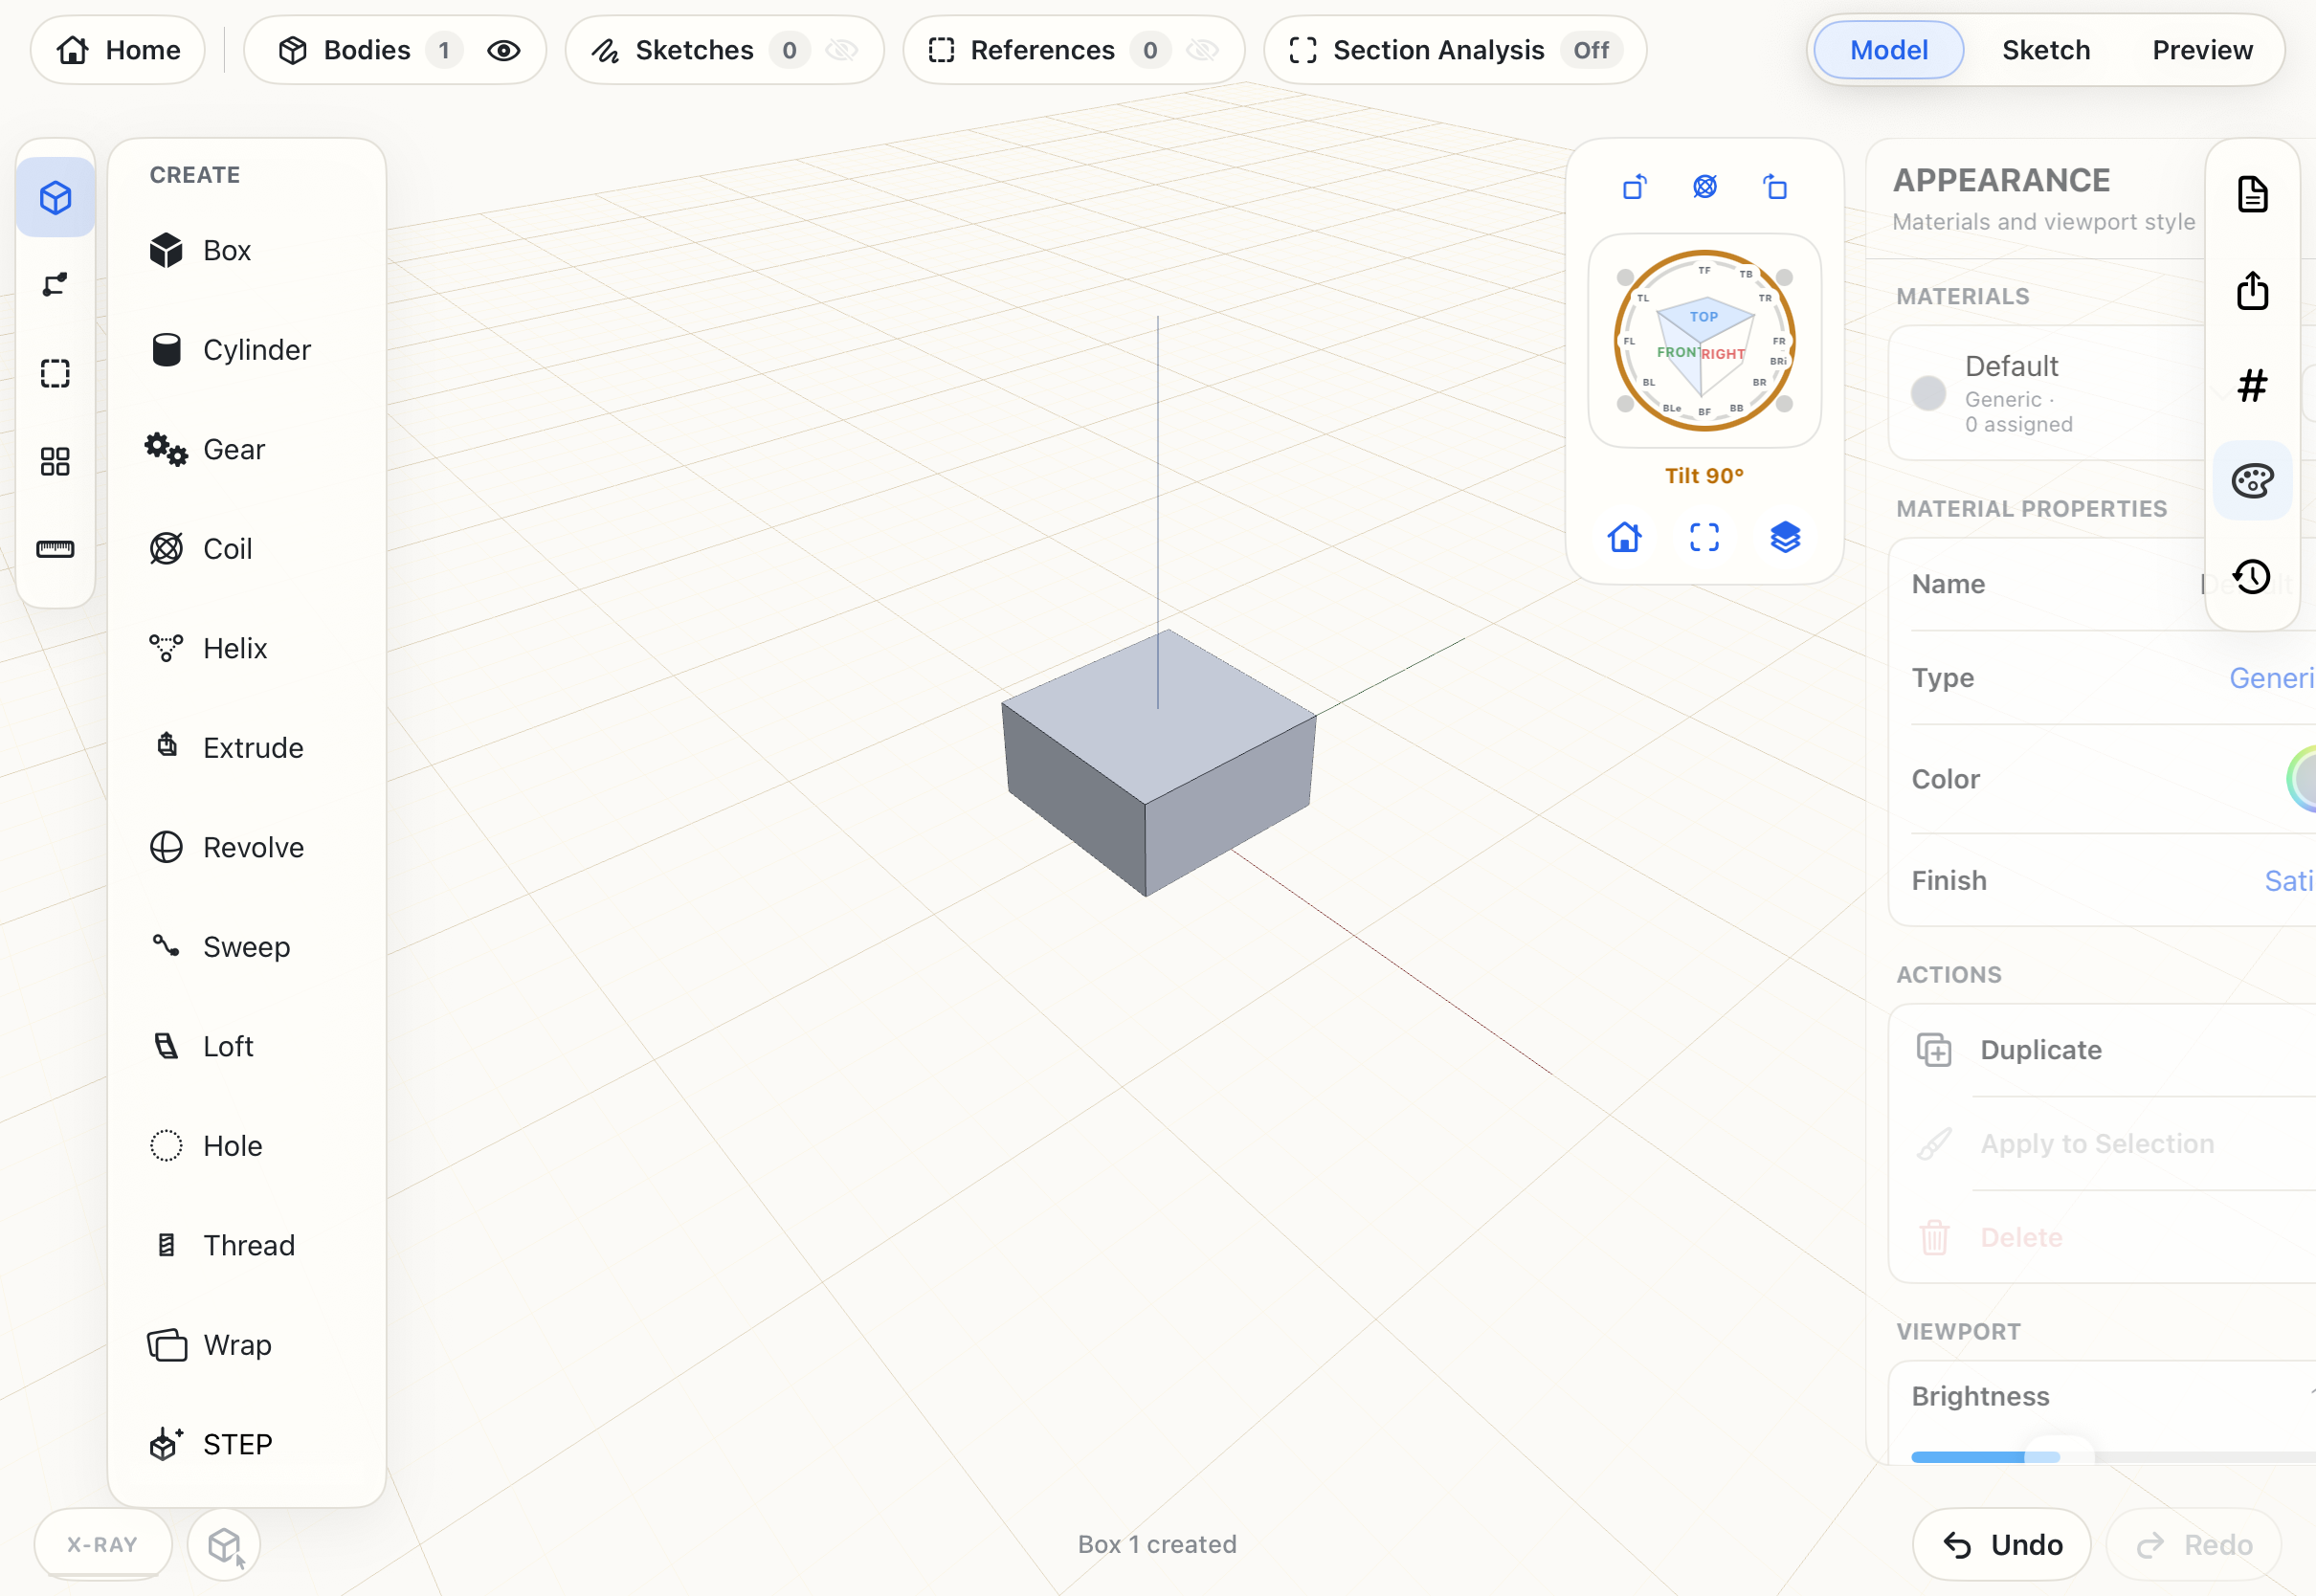Select the Sweep tool
Viewport: 2316px width, 1596px height.
click(x=246, y=947)
